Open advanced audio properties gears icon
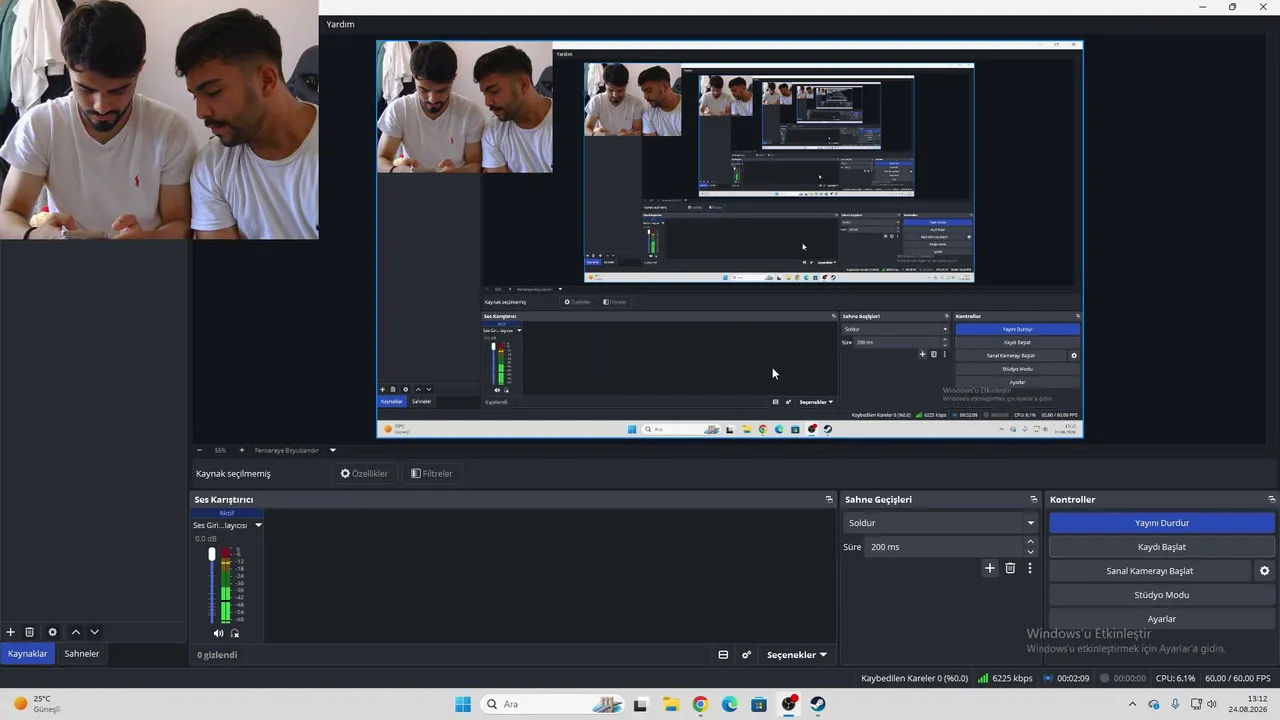This screenshot has width=1280, height=720. [746, 655]
